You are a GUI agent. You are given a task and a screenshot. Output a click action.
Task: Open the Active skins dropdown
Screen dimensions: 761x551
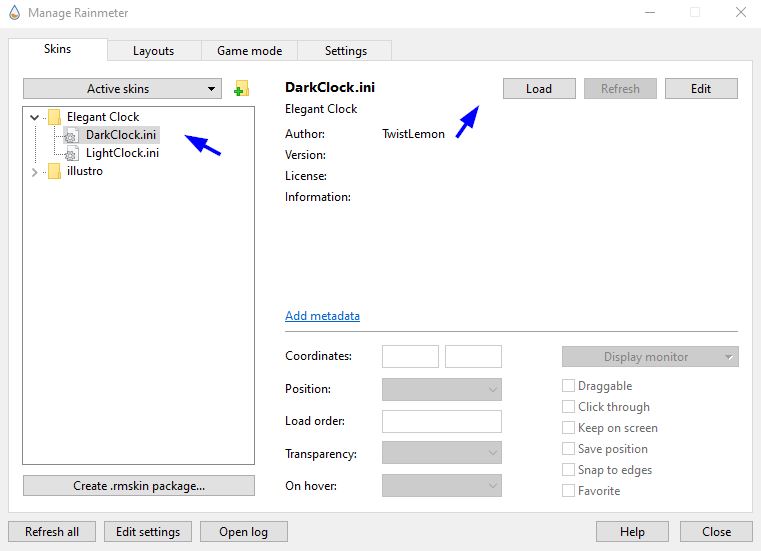click(122, 89)
